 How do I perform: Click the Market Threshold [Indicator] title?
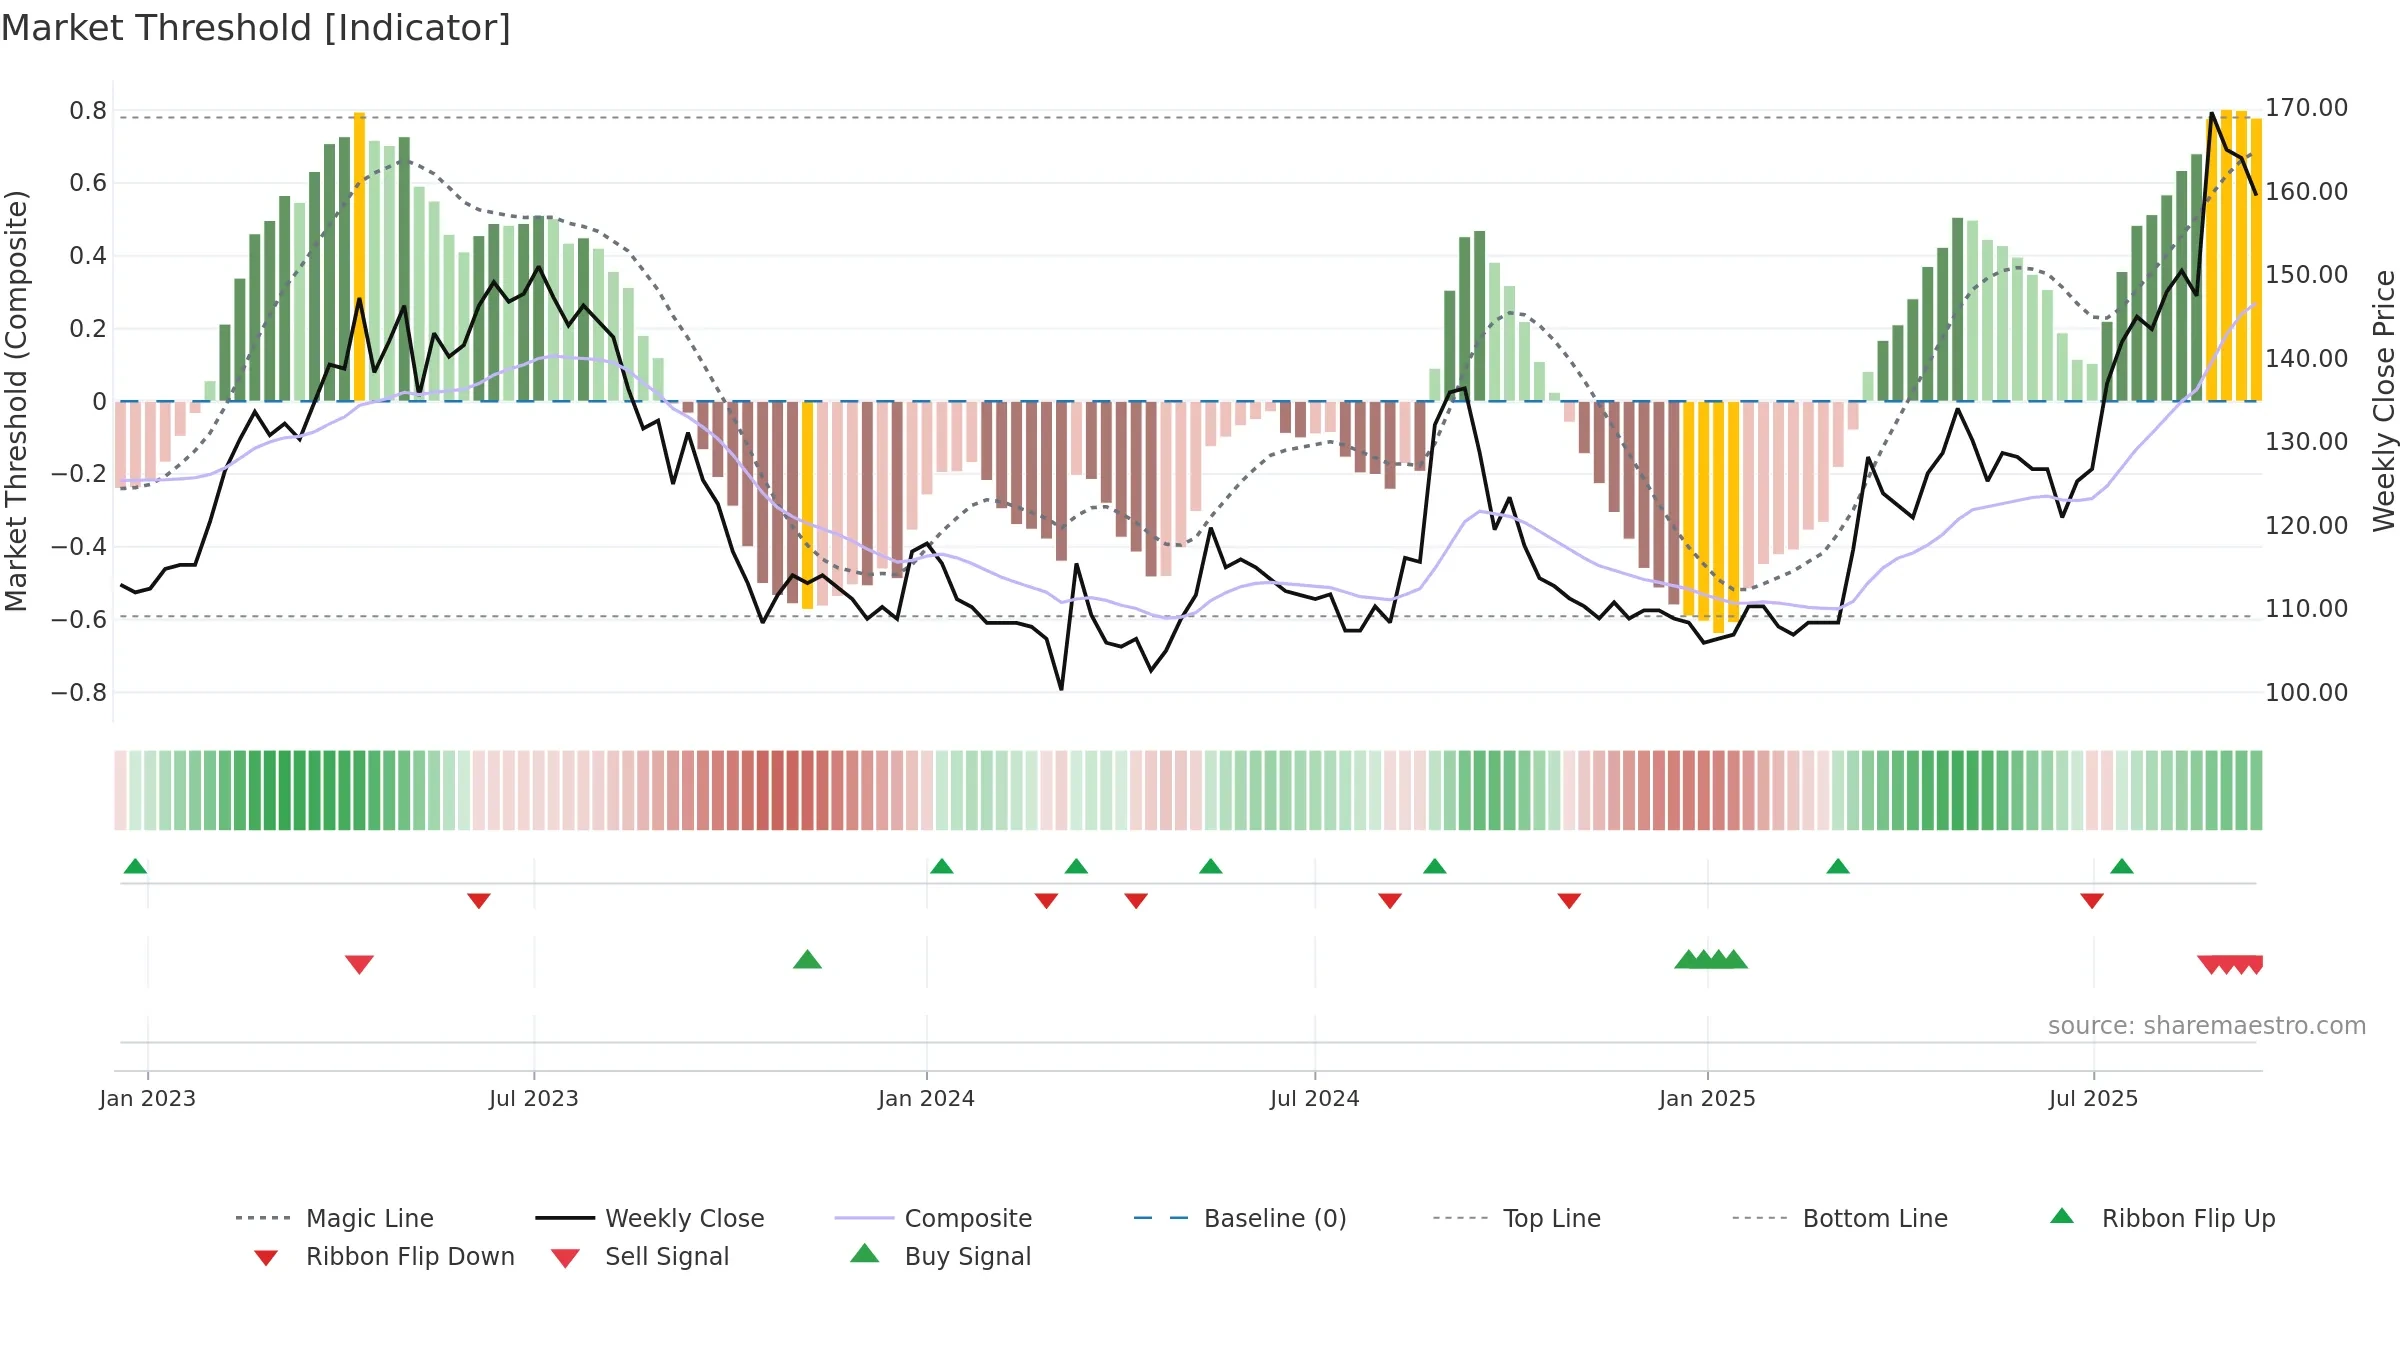(256, 28)
